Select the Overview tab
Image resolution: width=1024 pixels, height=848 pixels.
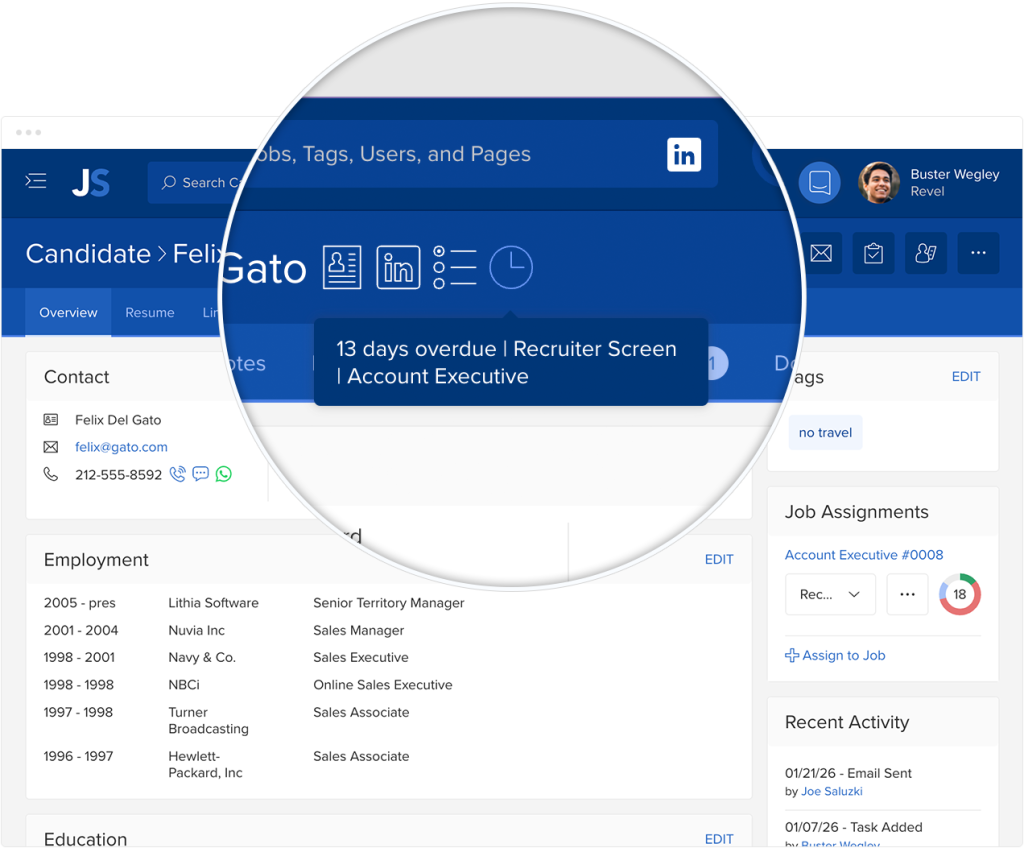pos(67,312)
